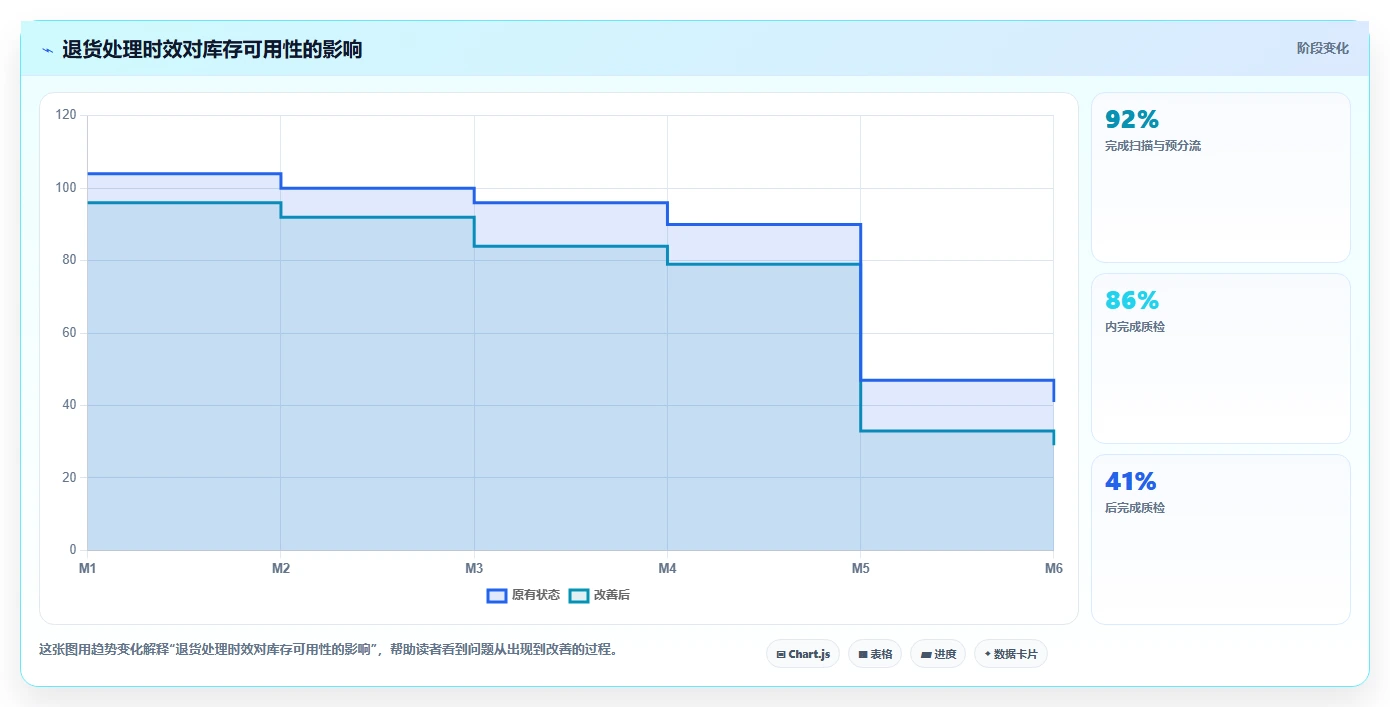1390x707 pixels.
Task: Click the 20 y-axis value
Action: pyautogui.click(x=69, y=478)
